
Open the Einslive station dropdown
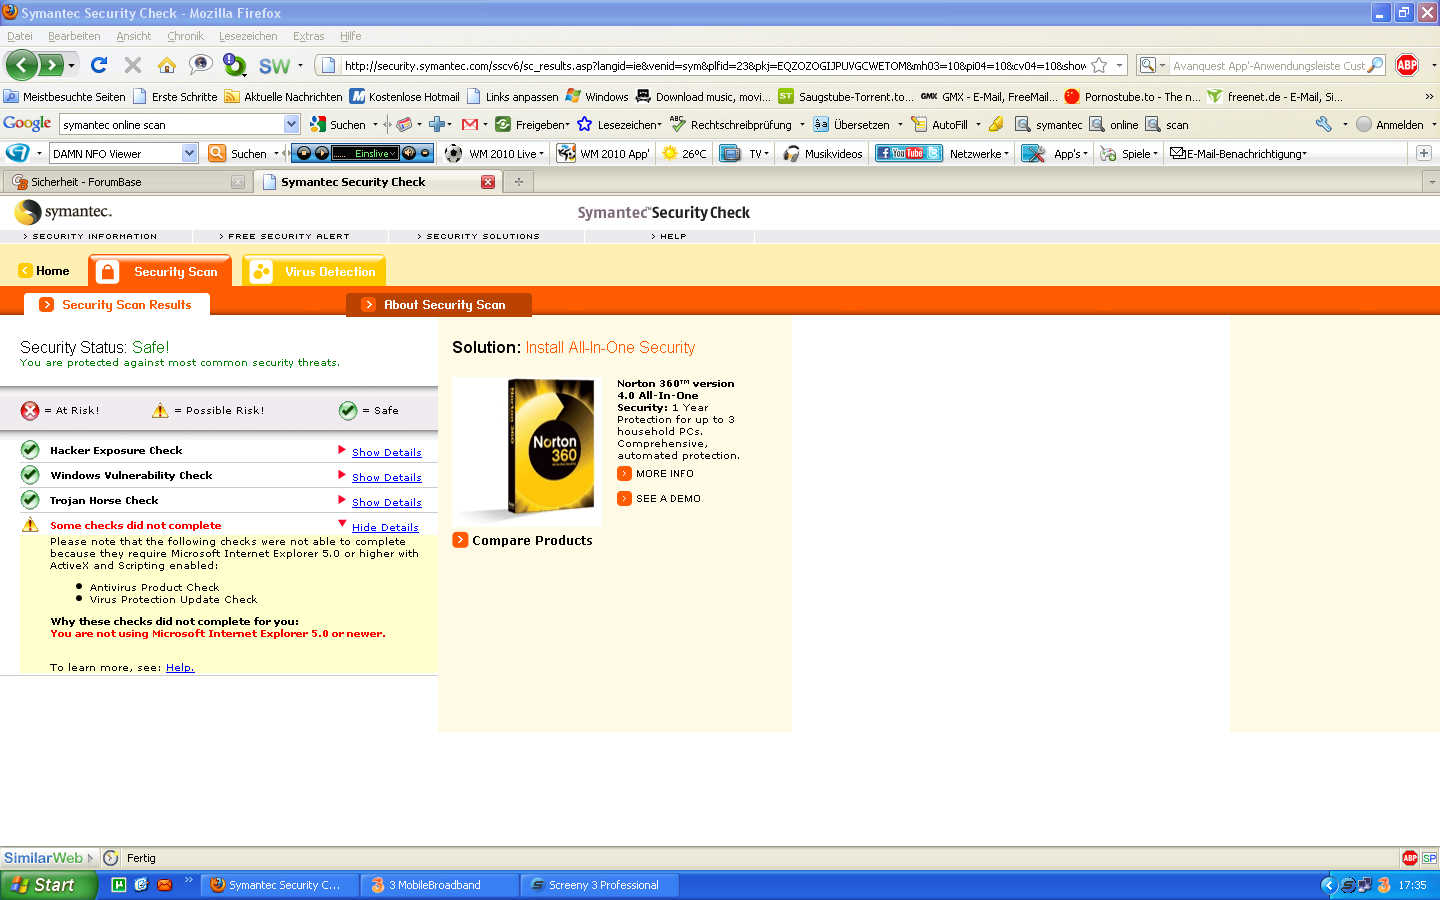tap(394, 153)
